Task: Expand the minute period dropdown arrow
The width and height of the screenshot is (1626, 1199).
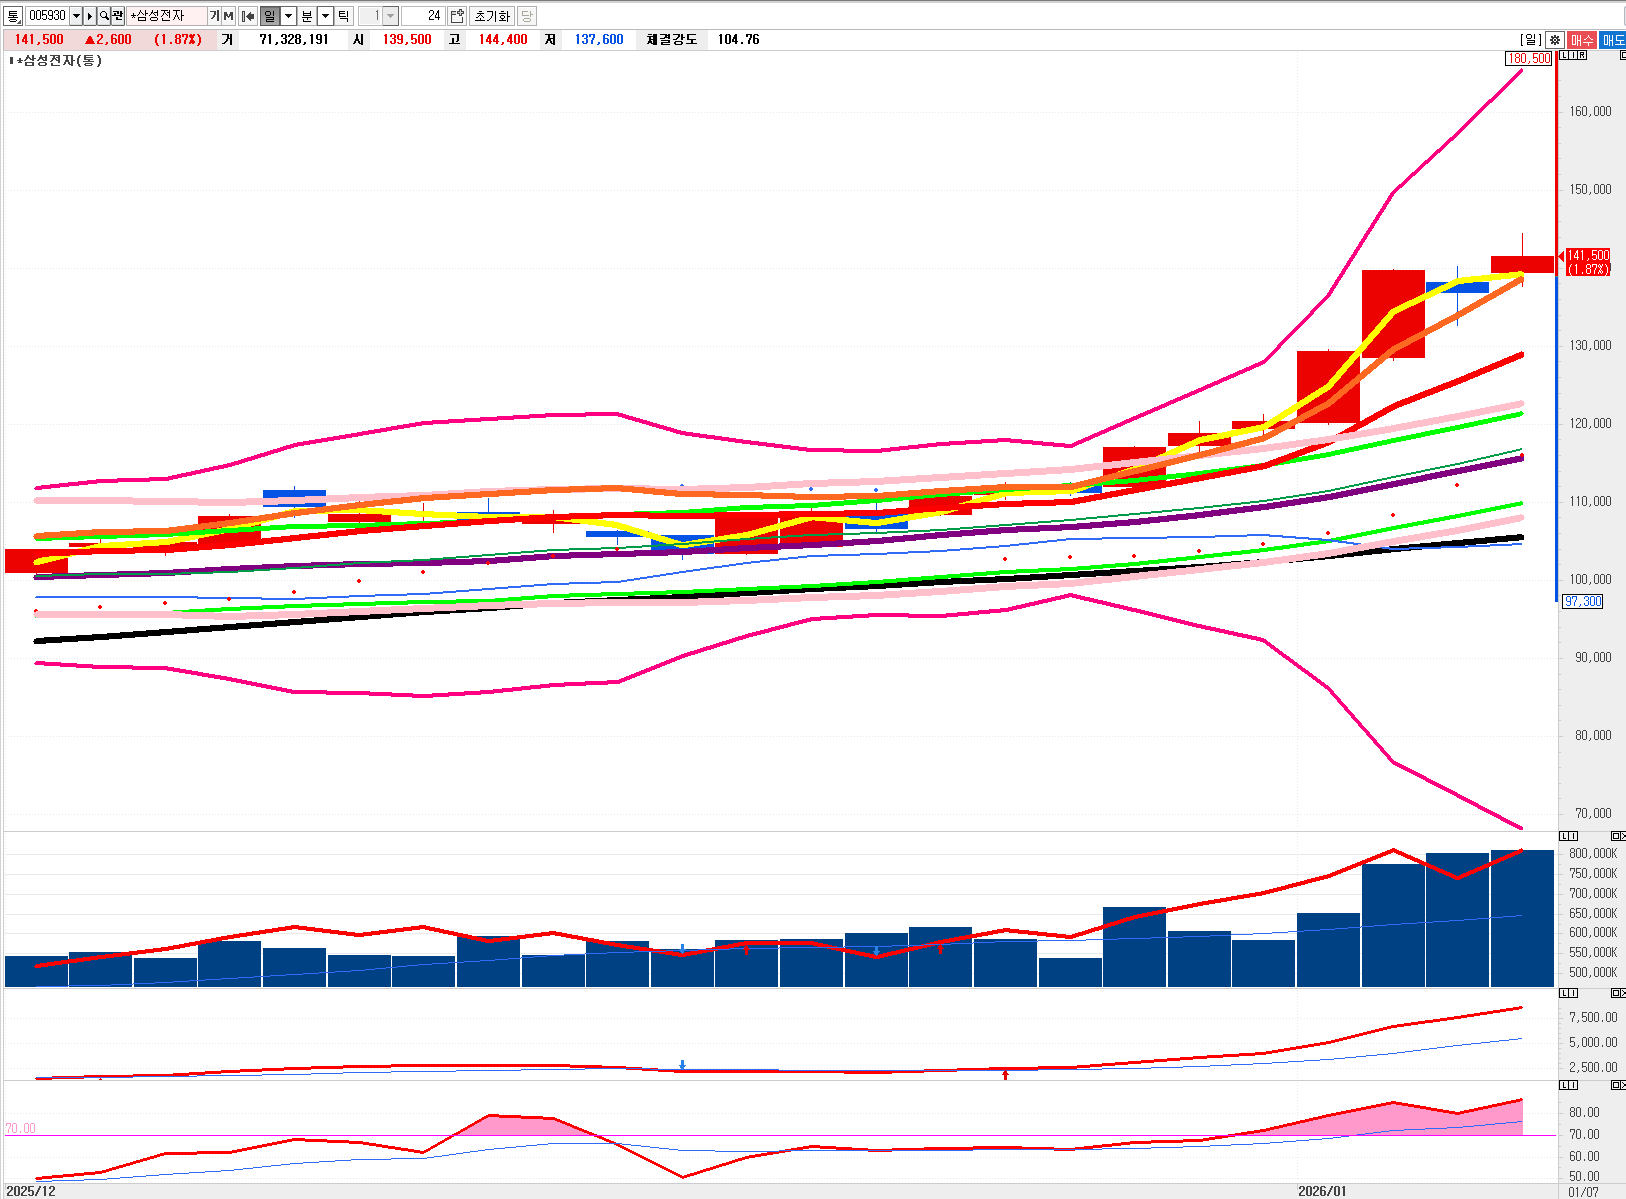Action: 325,16
